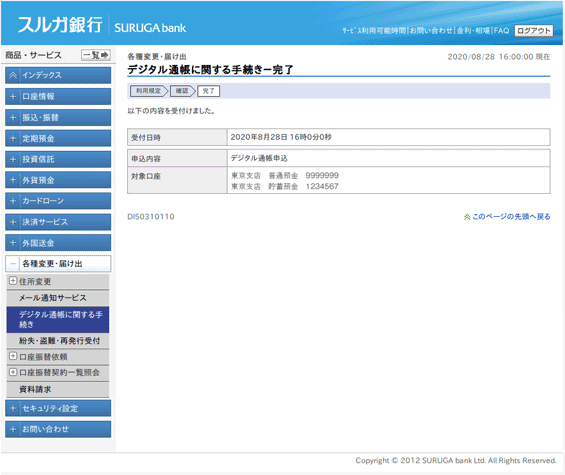
Task: Click the スルガ銀行 SURUGA bank logo
Action: [x=102, y=25]
